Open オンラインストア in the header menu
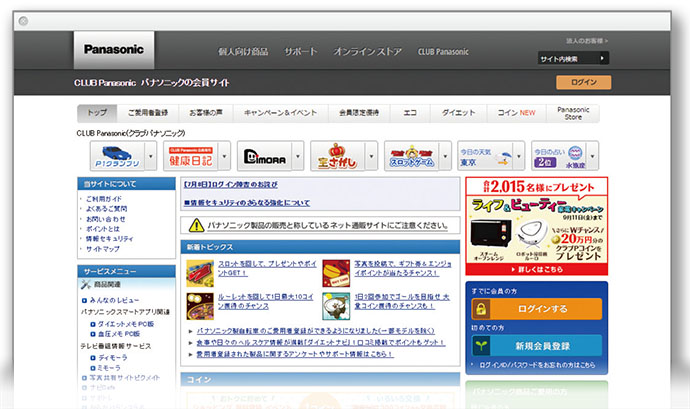690x409 pixels. (368, 52)
